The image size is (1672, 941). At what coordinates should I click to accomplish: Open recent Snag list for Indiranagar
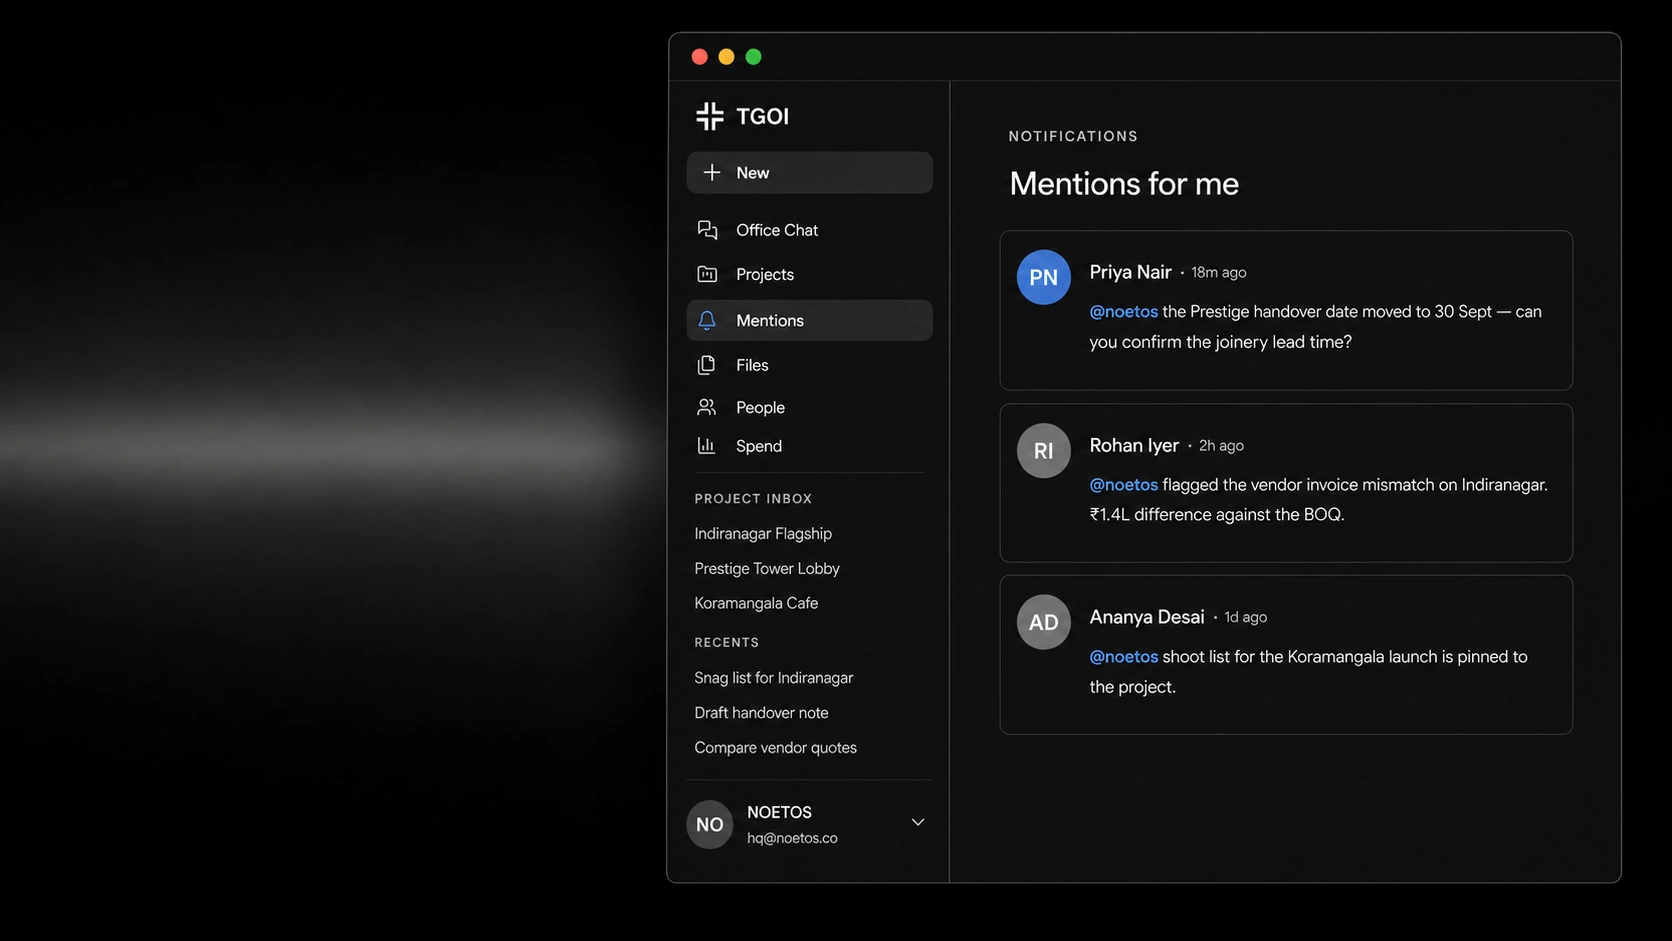774,677
